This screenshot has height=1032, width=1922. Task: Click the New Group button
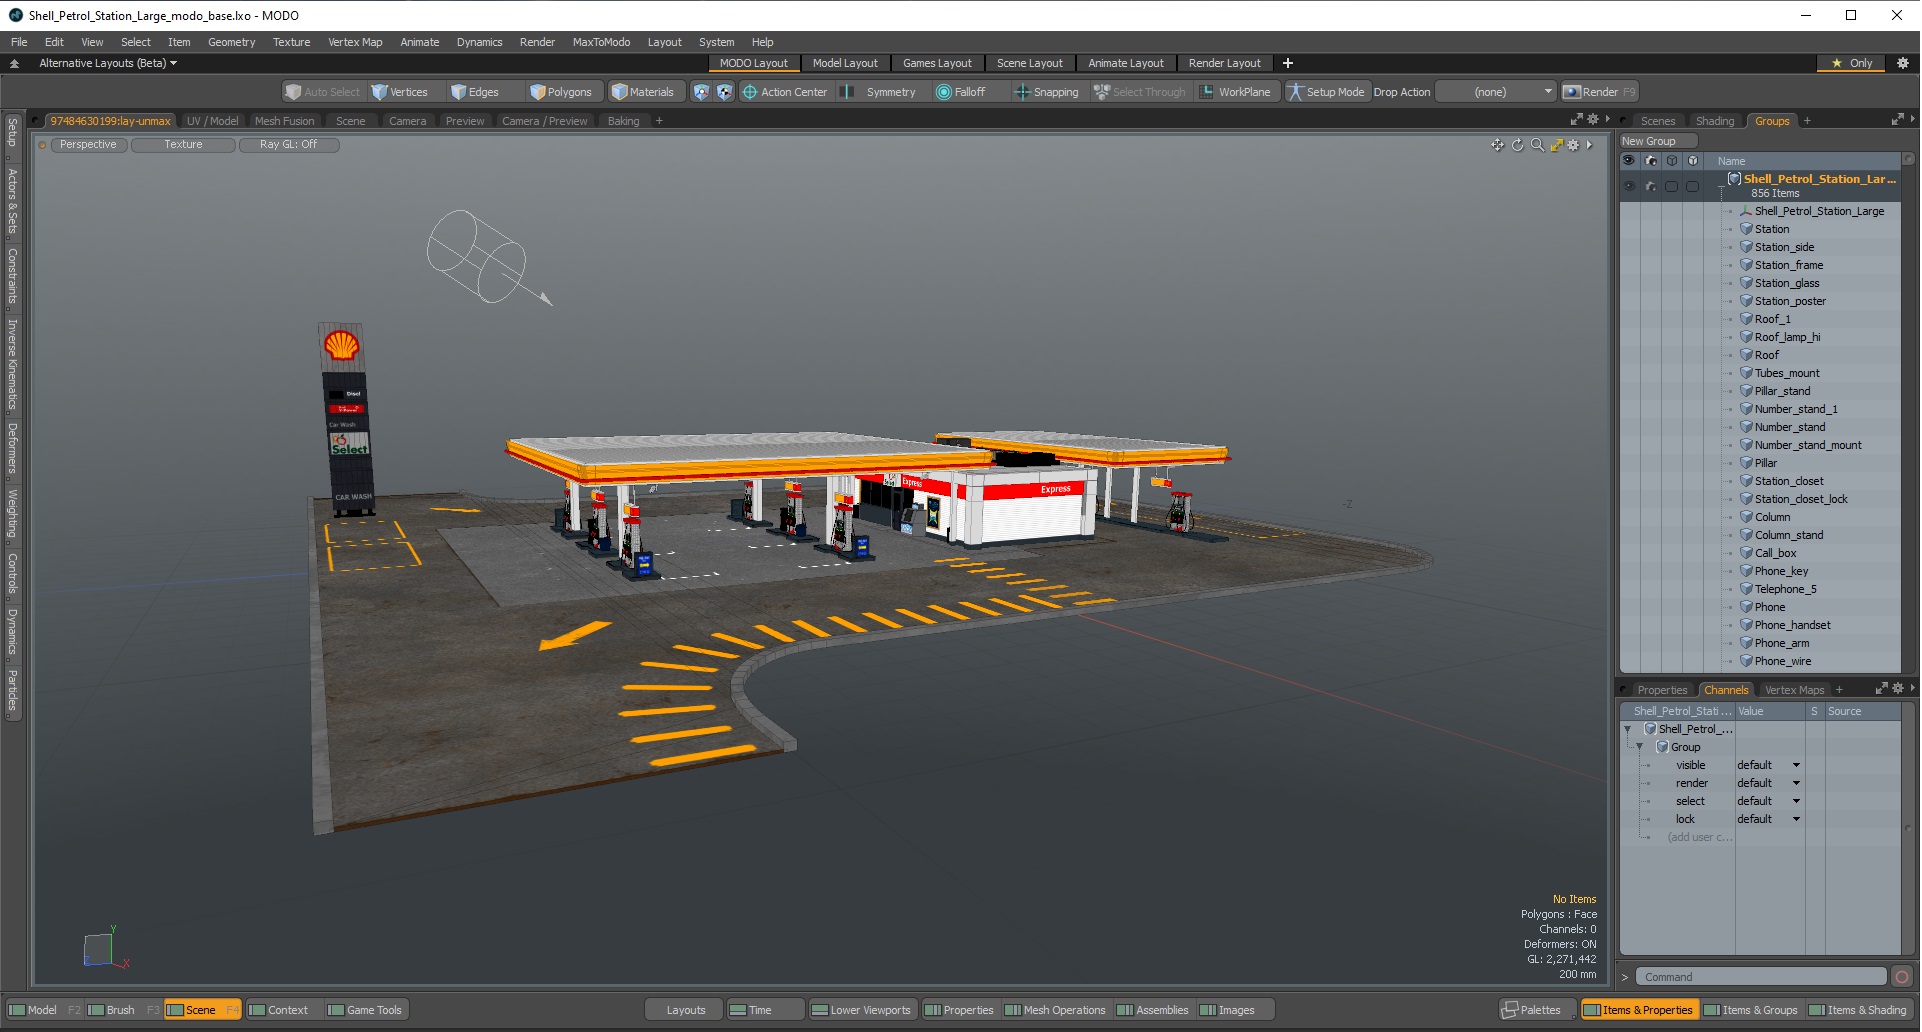(1658, 141)
